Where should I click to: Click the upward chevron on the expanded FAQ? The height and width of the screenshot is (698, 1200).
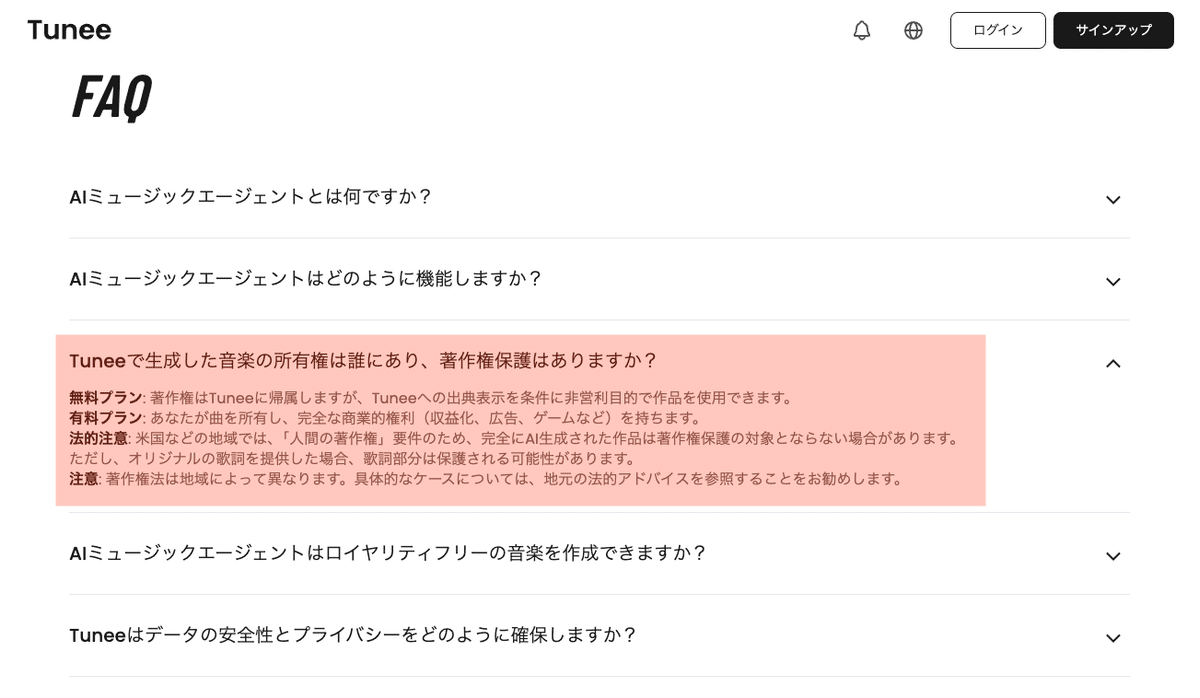[1113, 364]
